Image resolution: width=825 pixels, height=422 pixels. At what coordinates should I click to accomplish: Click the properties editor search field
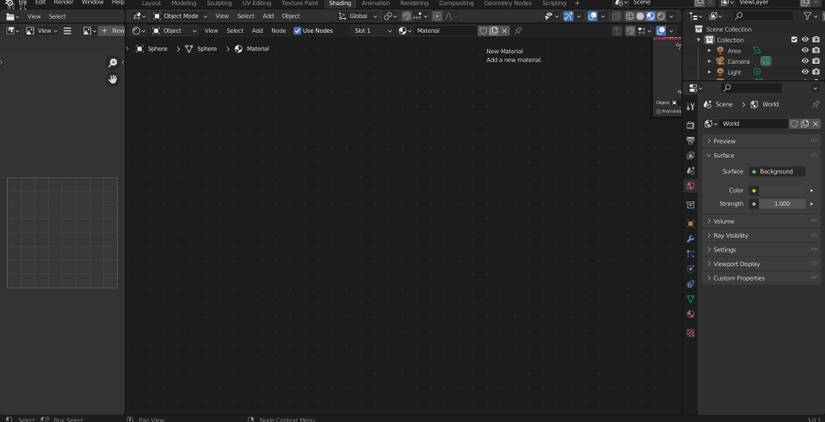[751, 88]
